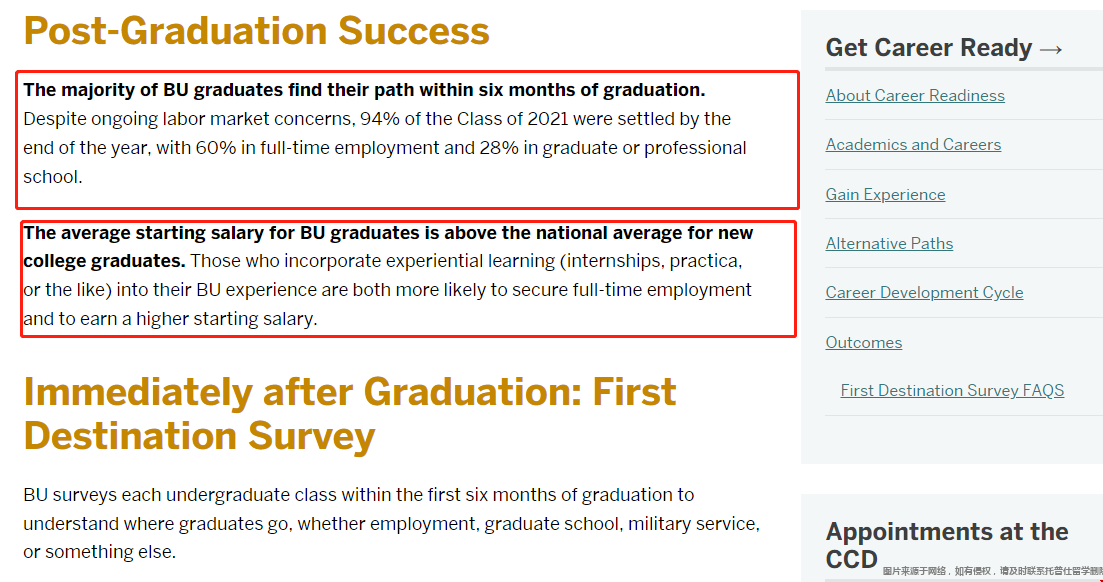Click the Chinese watermark text at bottom right
Screen dimensions: 1103x582
(992, 572)
